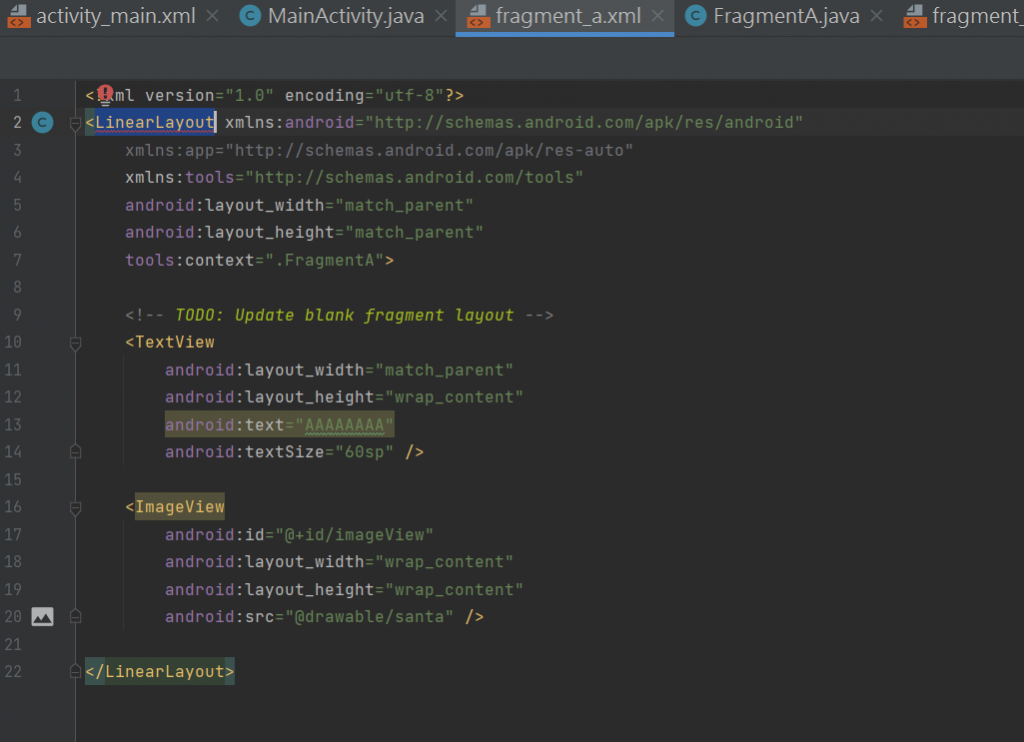This screenshot has width=1024, height=742.
Task: Click android:src="@drawable/santa" attribute
Action: pyautogui.click(x=309, y=617)
